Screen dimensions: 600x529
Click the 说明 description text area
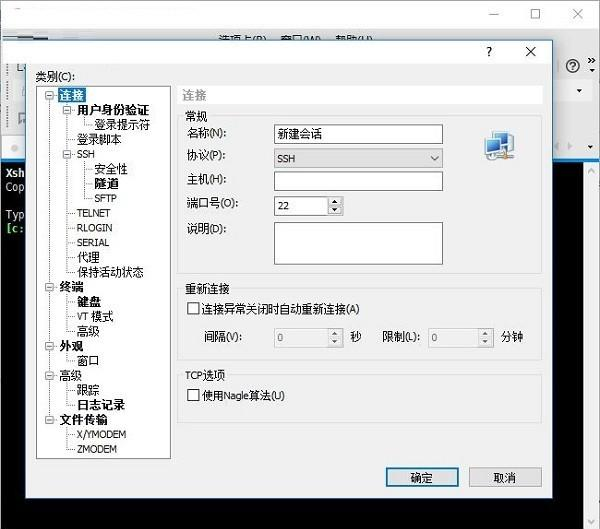pyautogui.click(x=358, y=243)
